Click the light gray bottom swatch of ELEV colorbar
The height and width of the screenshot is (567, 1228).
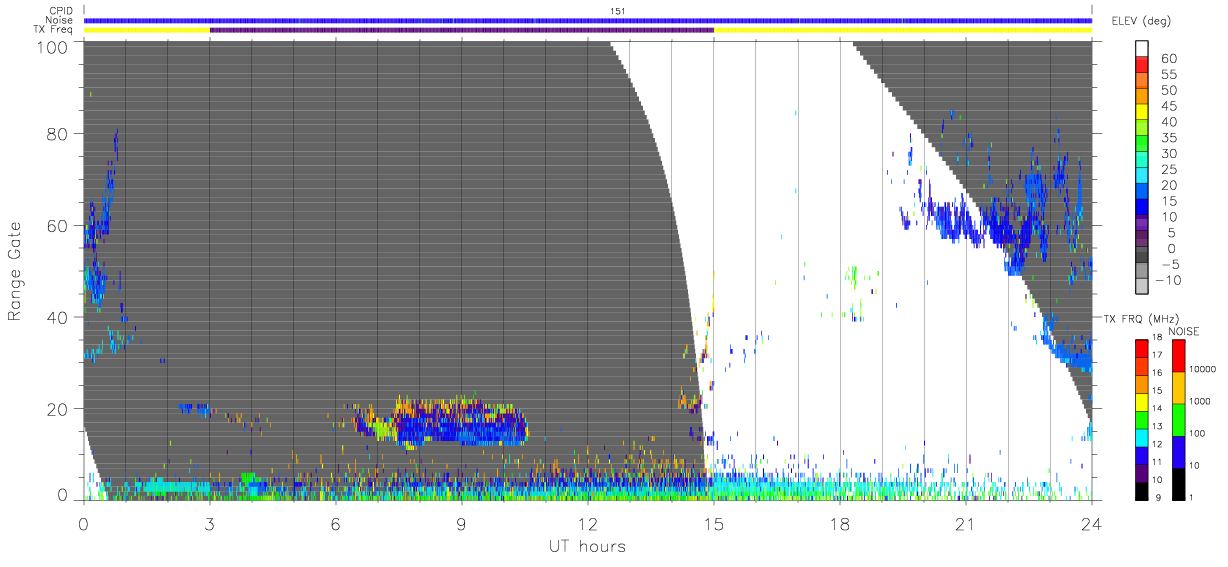pyautogui.click(x=1142, y=287)
